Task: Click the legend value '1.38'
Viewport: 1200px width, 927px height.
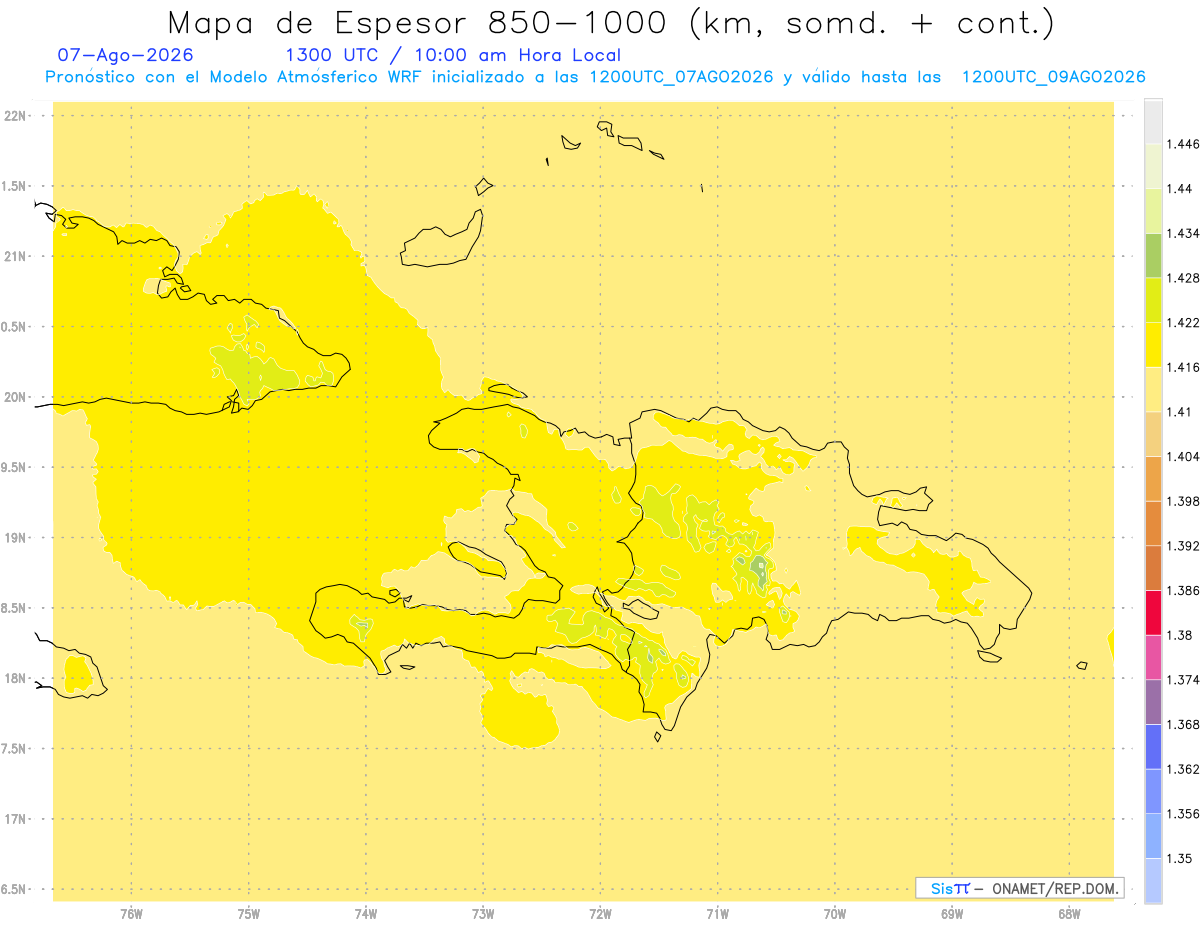Action: coord(1180,635)
